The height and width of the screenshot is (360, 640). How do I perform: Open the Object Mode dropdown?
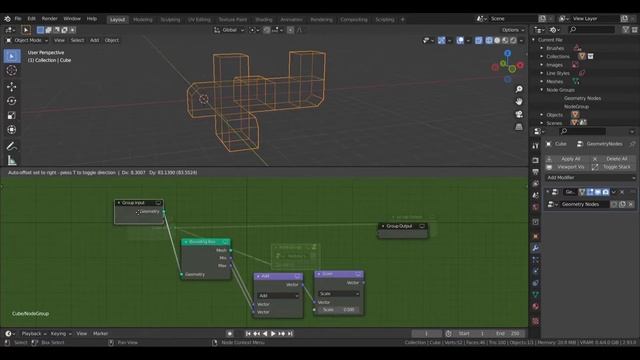pyautogui.click(x=27, y=40)
